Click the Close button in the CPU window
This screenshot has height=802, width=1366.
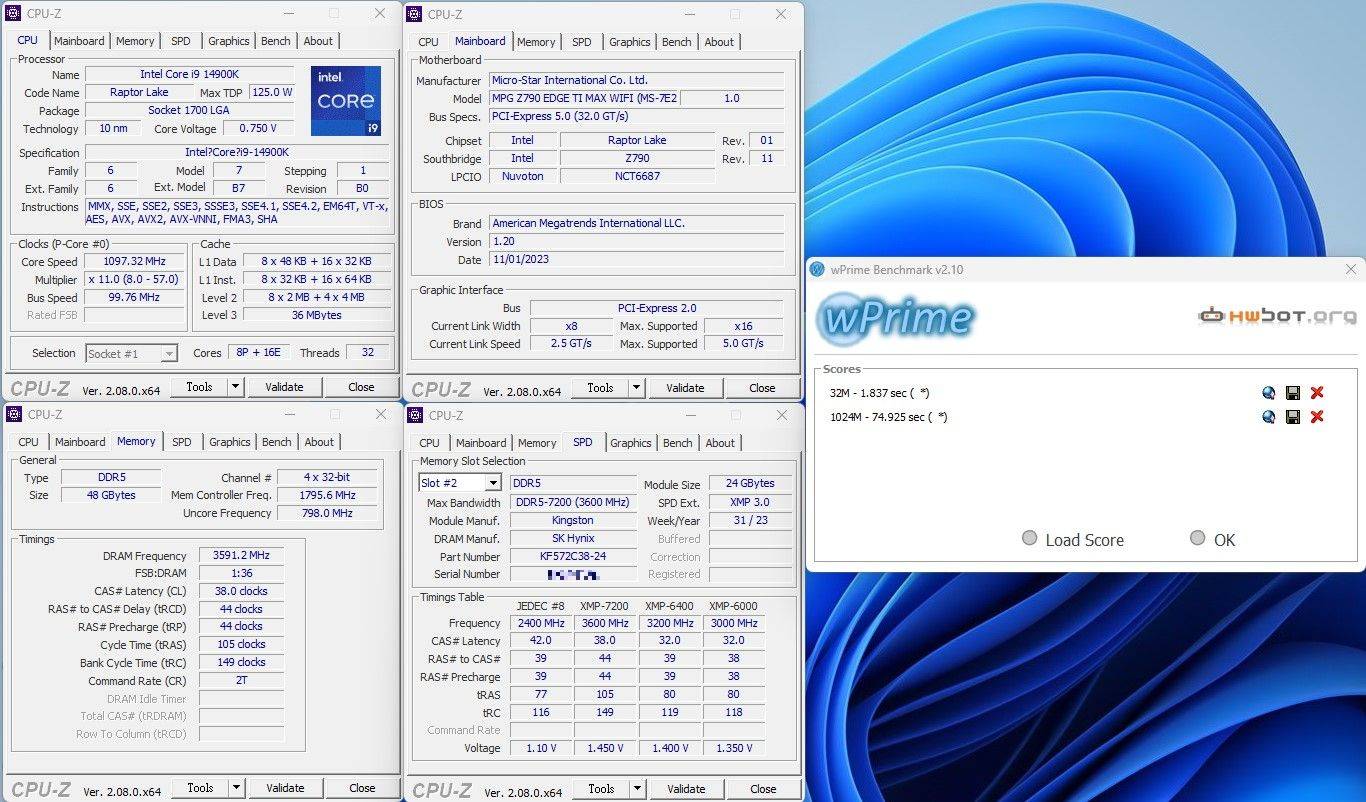(361, 387)
